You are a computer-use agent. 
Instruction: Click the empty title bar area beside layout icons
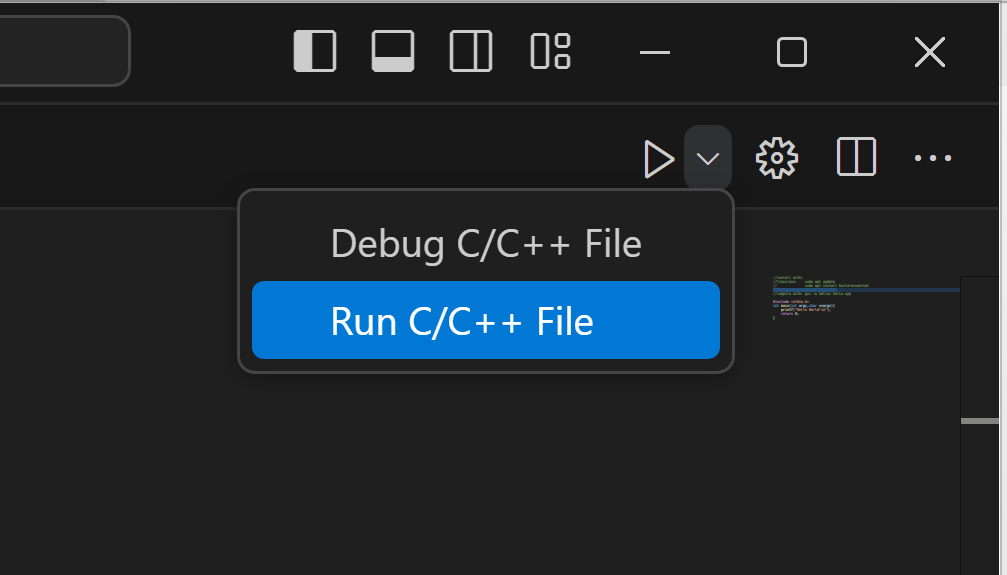[x=210, y=51]
